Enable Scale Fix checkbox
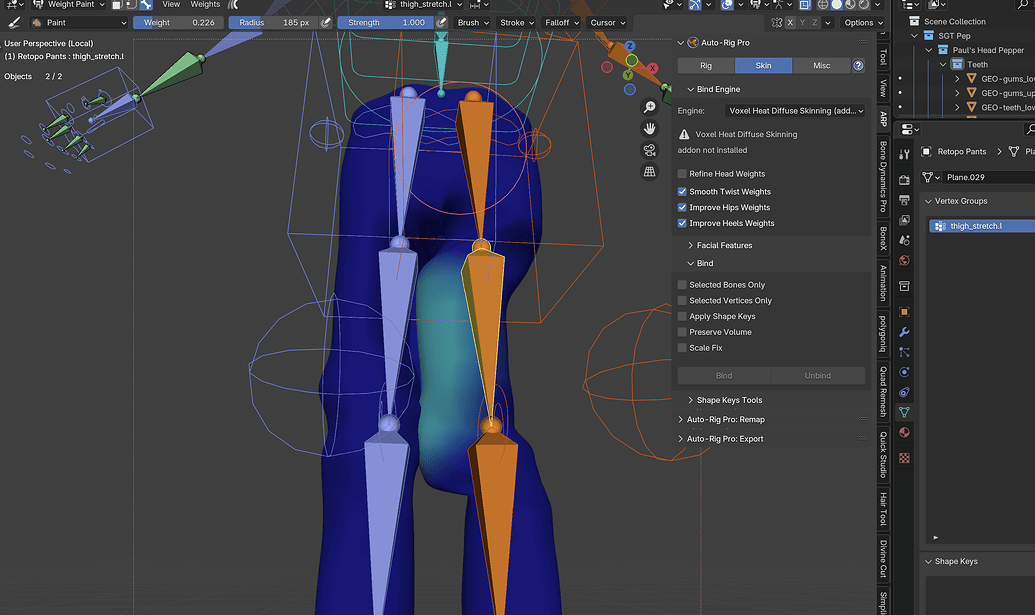The image size is (1035, 615). click(682, 348)
